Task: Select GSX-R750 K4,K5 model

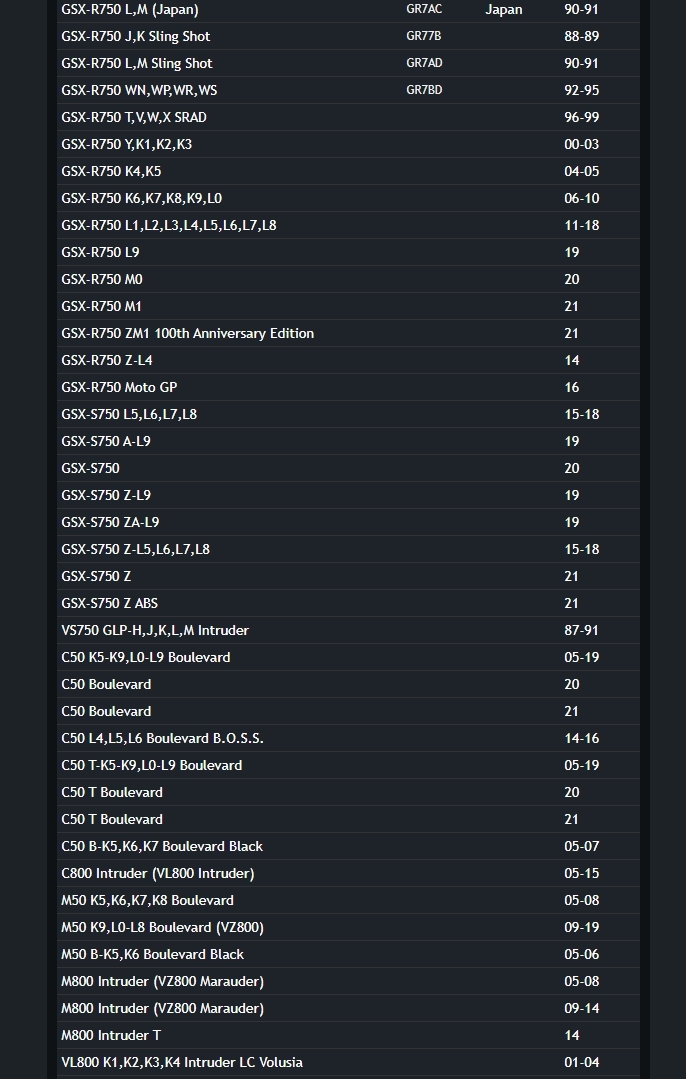Action: pyautogui.click(x=111, y=172)
